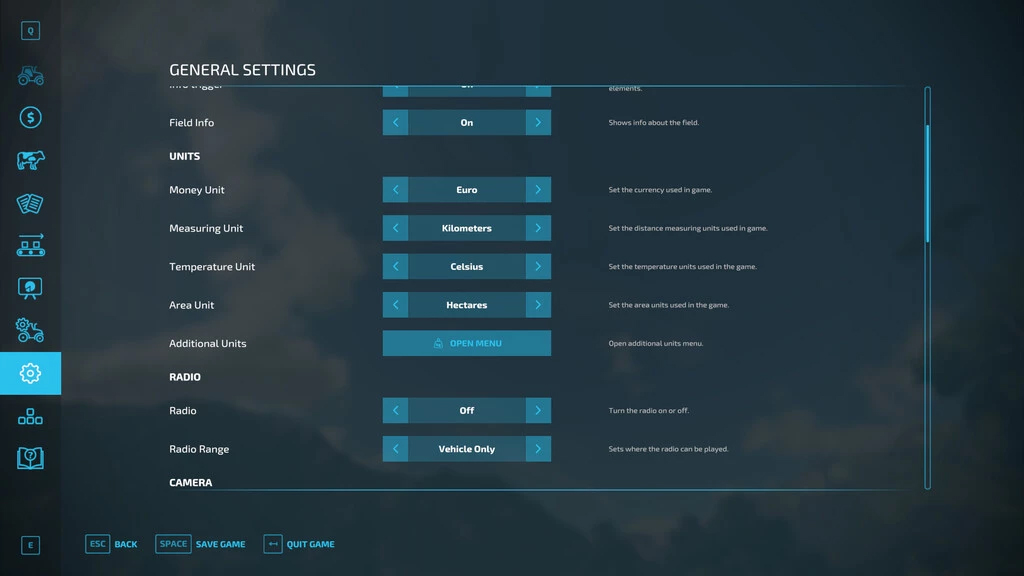Image resolution: width=1024 pixels, height=576 pixels.
Task: Open the production chains conveyor page
Action: coord(30,246)
